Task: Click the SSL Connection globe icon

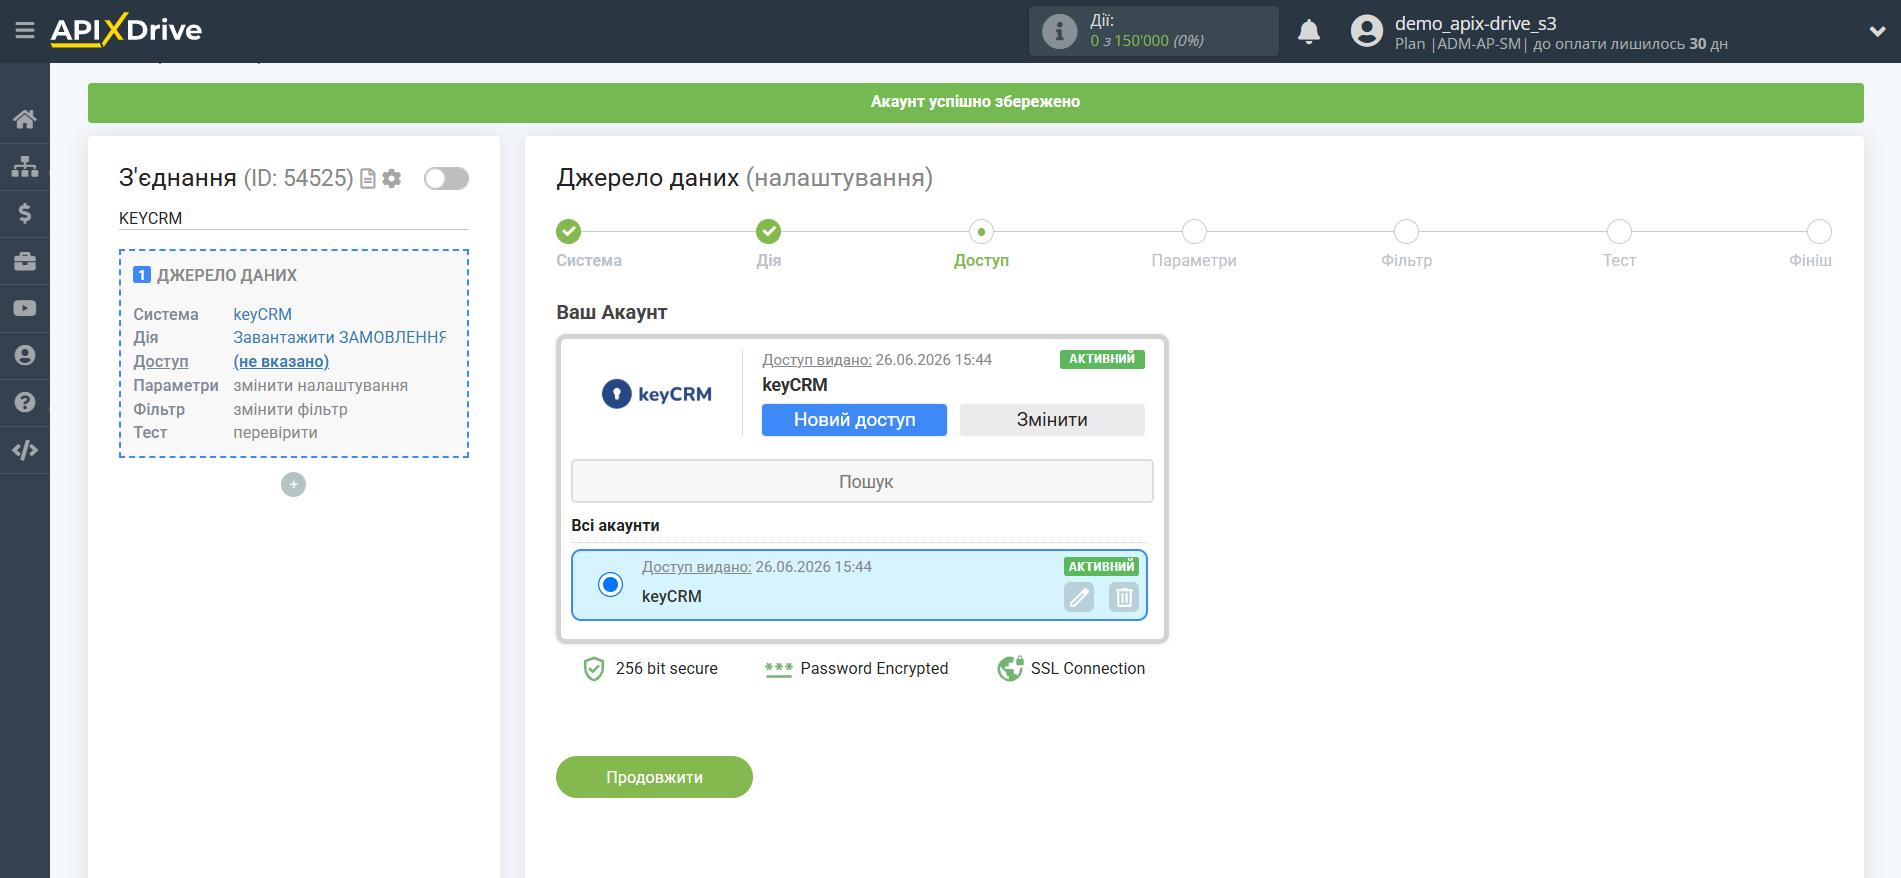Action: tap(1010, 668)
